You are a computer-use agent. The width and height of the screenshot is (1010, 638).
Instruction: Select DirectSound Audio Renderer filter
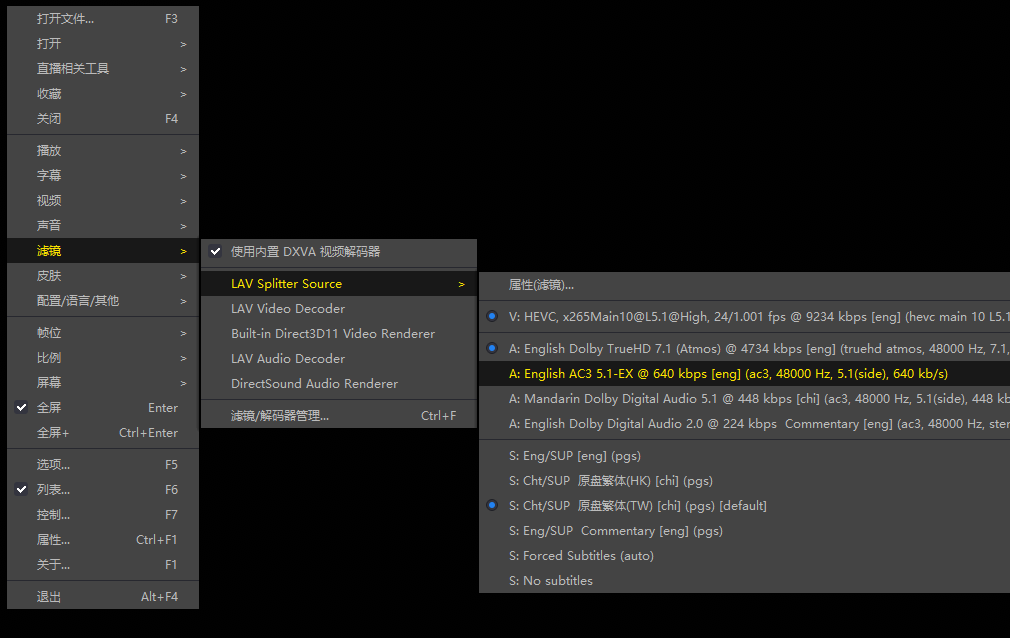339,384
